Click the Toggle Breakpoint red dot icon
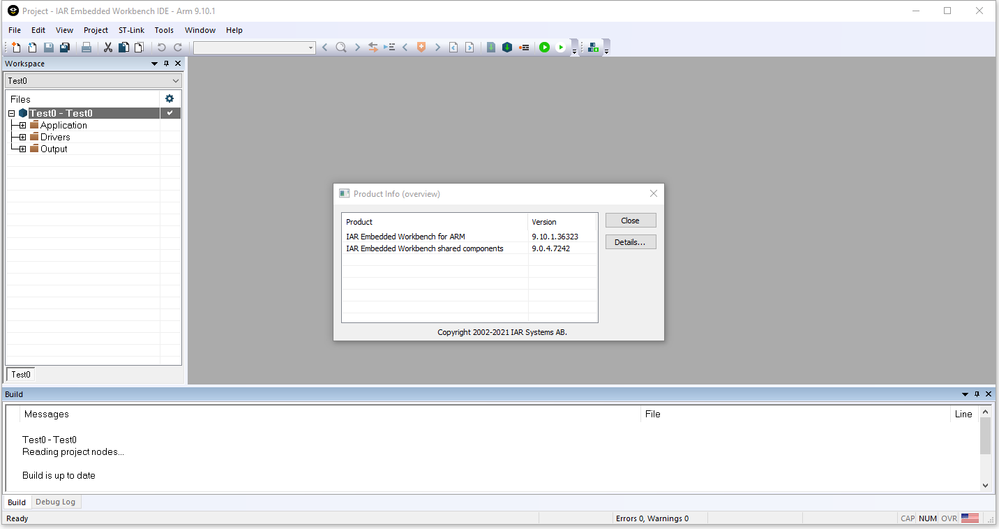This screenshot has width=999, height=529. 524,47
